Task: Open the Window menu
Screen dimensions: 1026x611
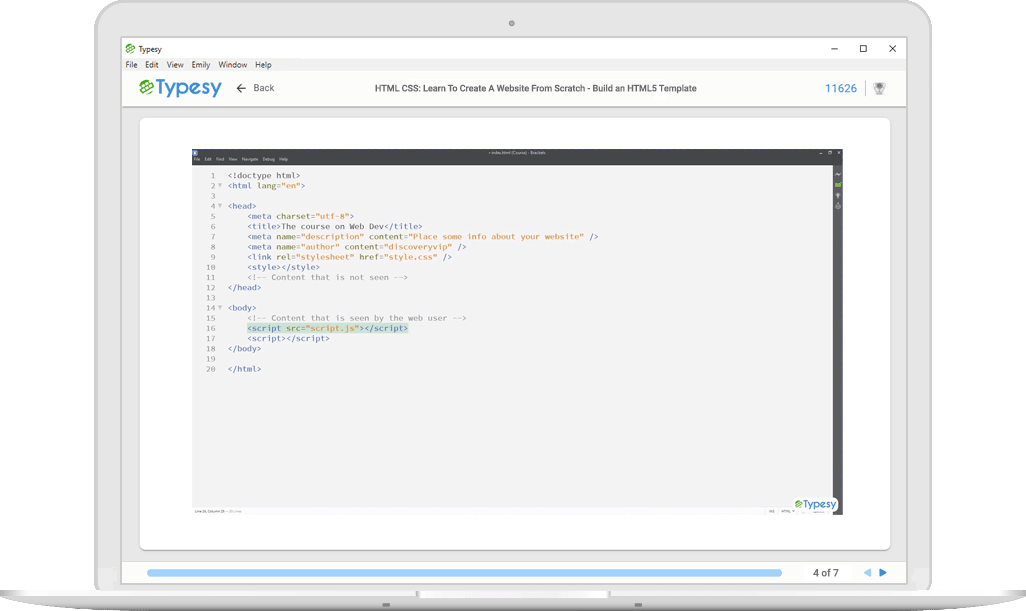Action: click(232, 65)
